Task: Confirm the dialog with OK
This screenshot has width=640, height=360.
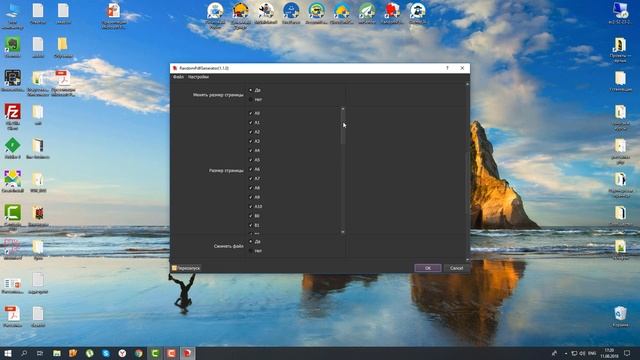Action: [x=428, y=268]
